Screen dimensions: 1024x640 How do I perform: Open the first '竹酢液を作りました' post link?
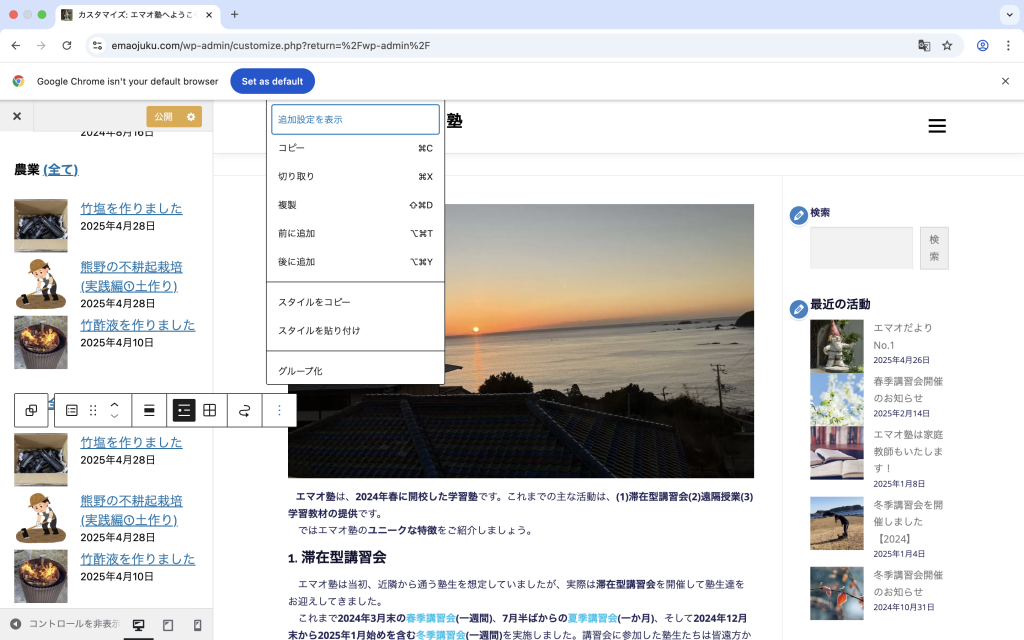[138, 325]
